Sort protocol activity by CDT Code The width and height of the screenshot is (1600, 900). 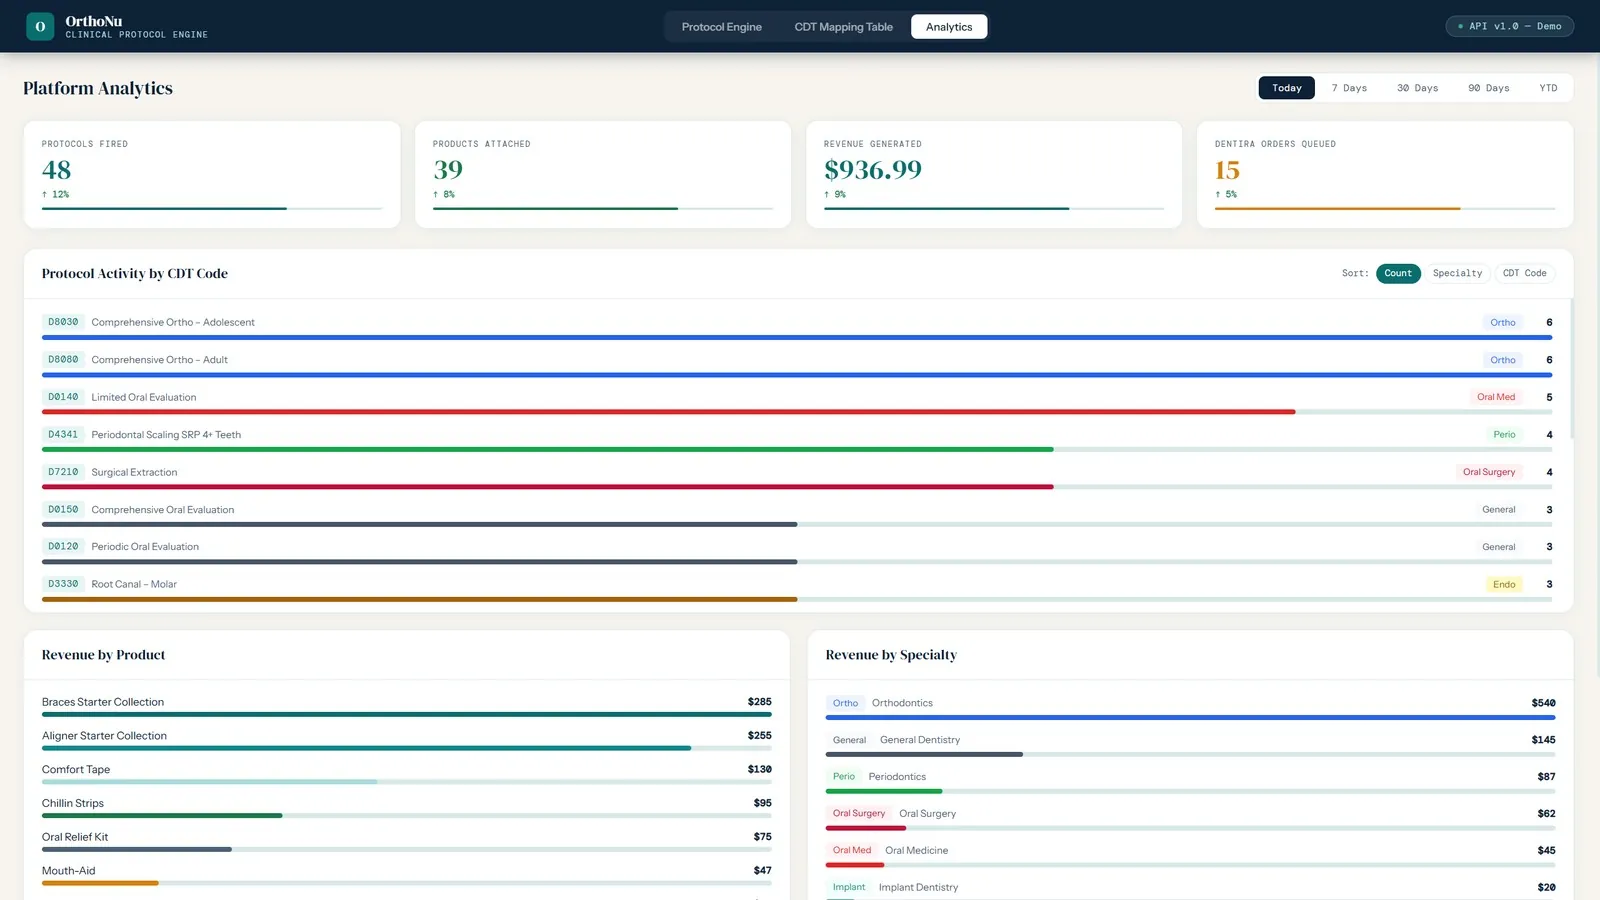click(x=1524, y=273)
